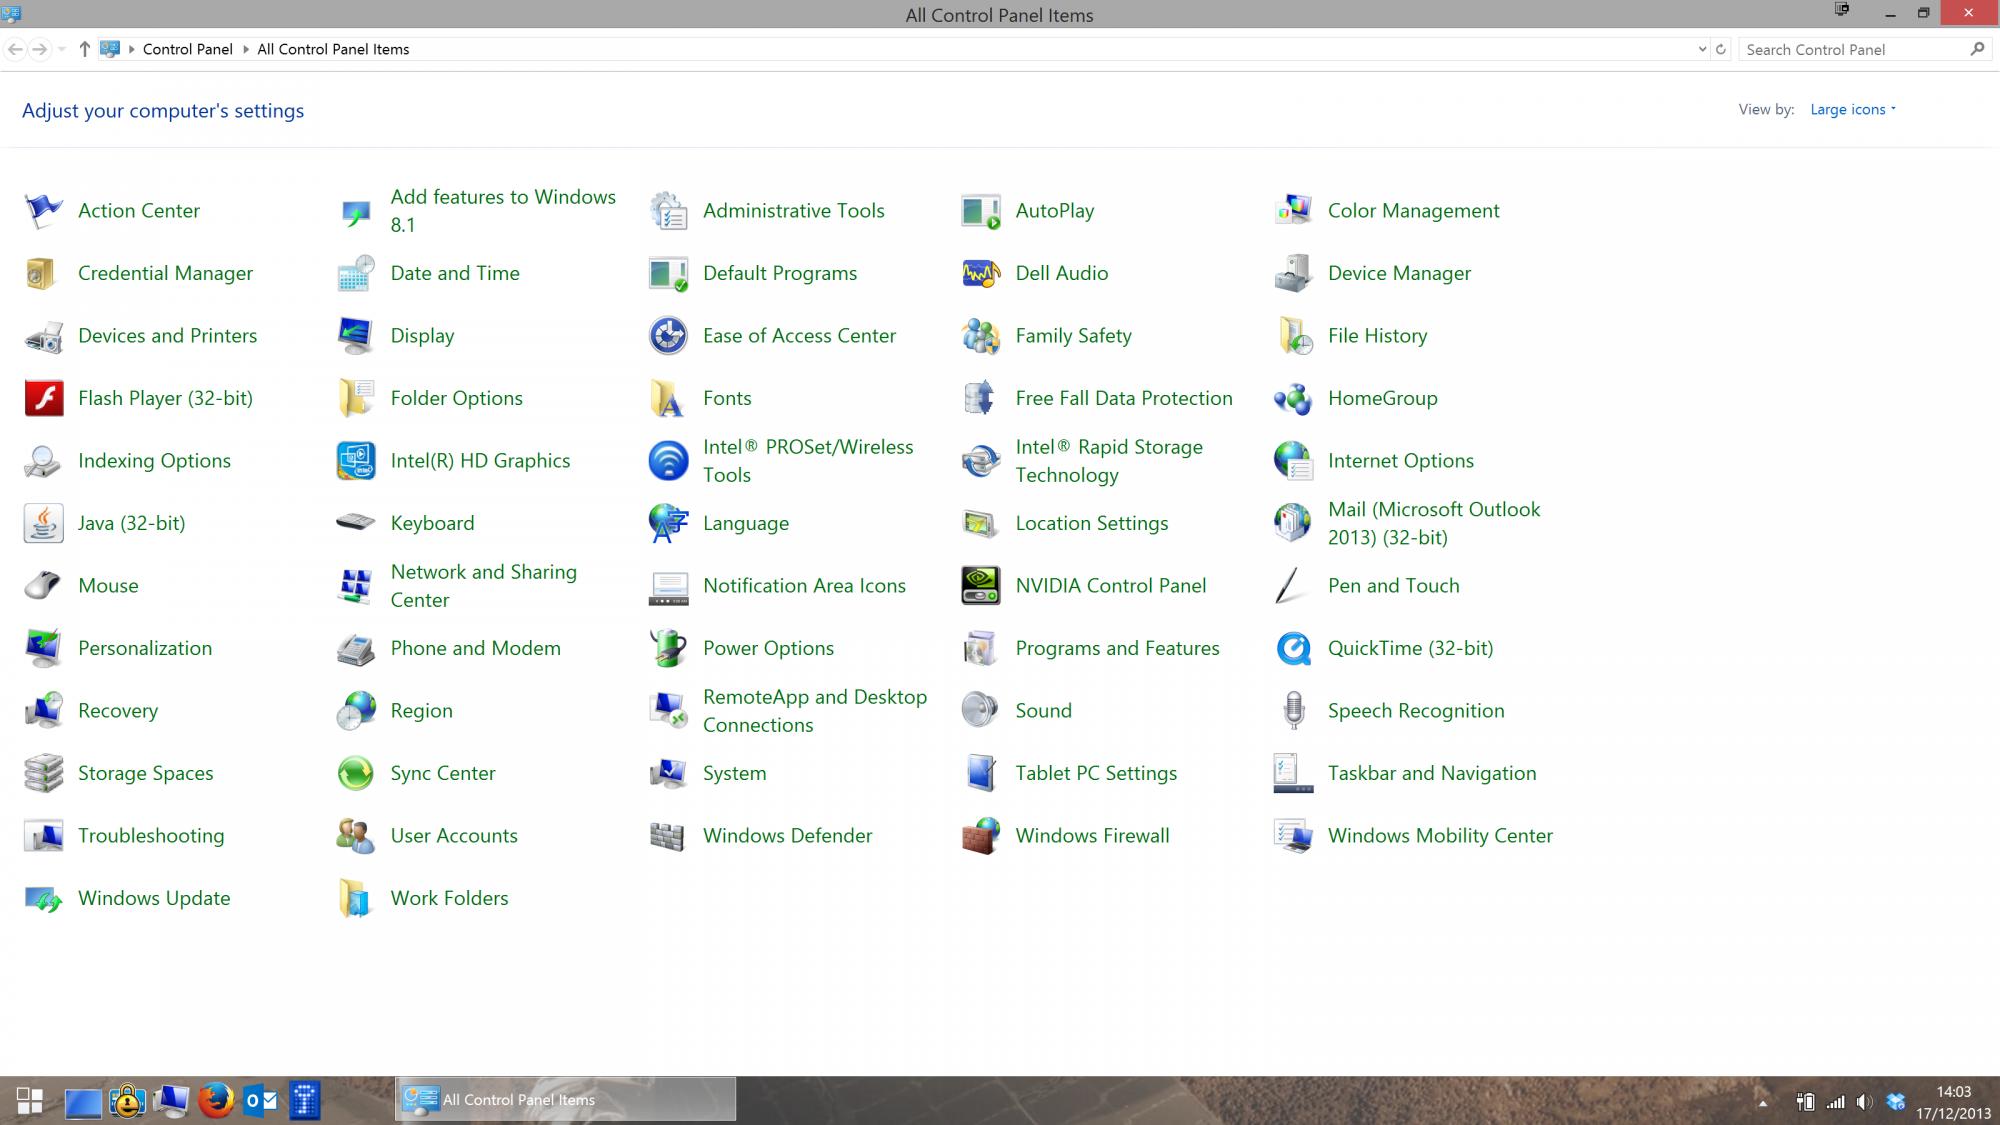The width and height of the screenshot is (2000, 1125).
Task: Click the Credential Manager safe icon
Action: [43, 273]
